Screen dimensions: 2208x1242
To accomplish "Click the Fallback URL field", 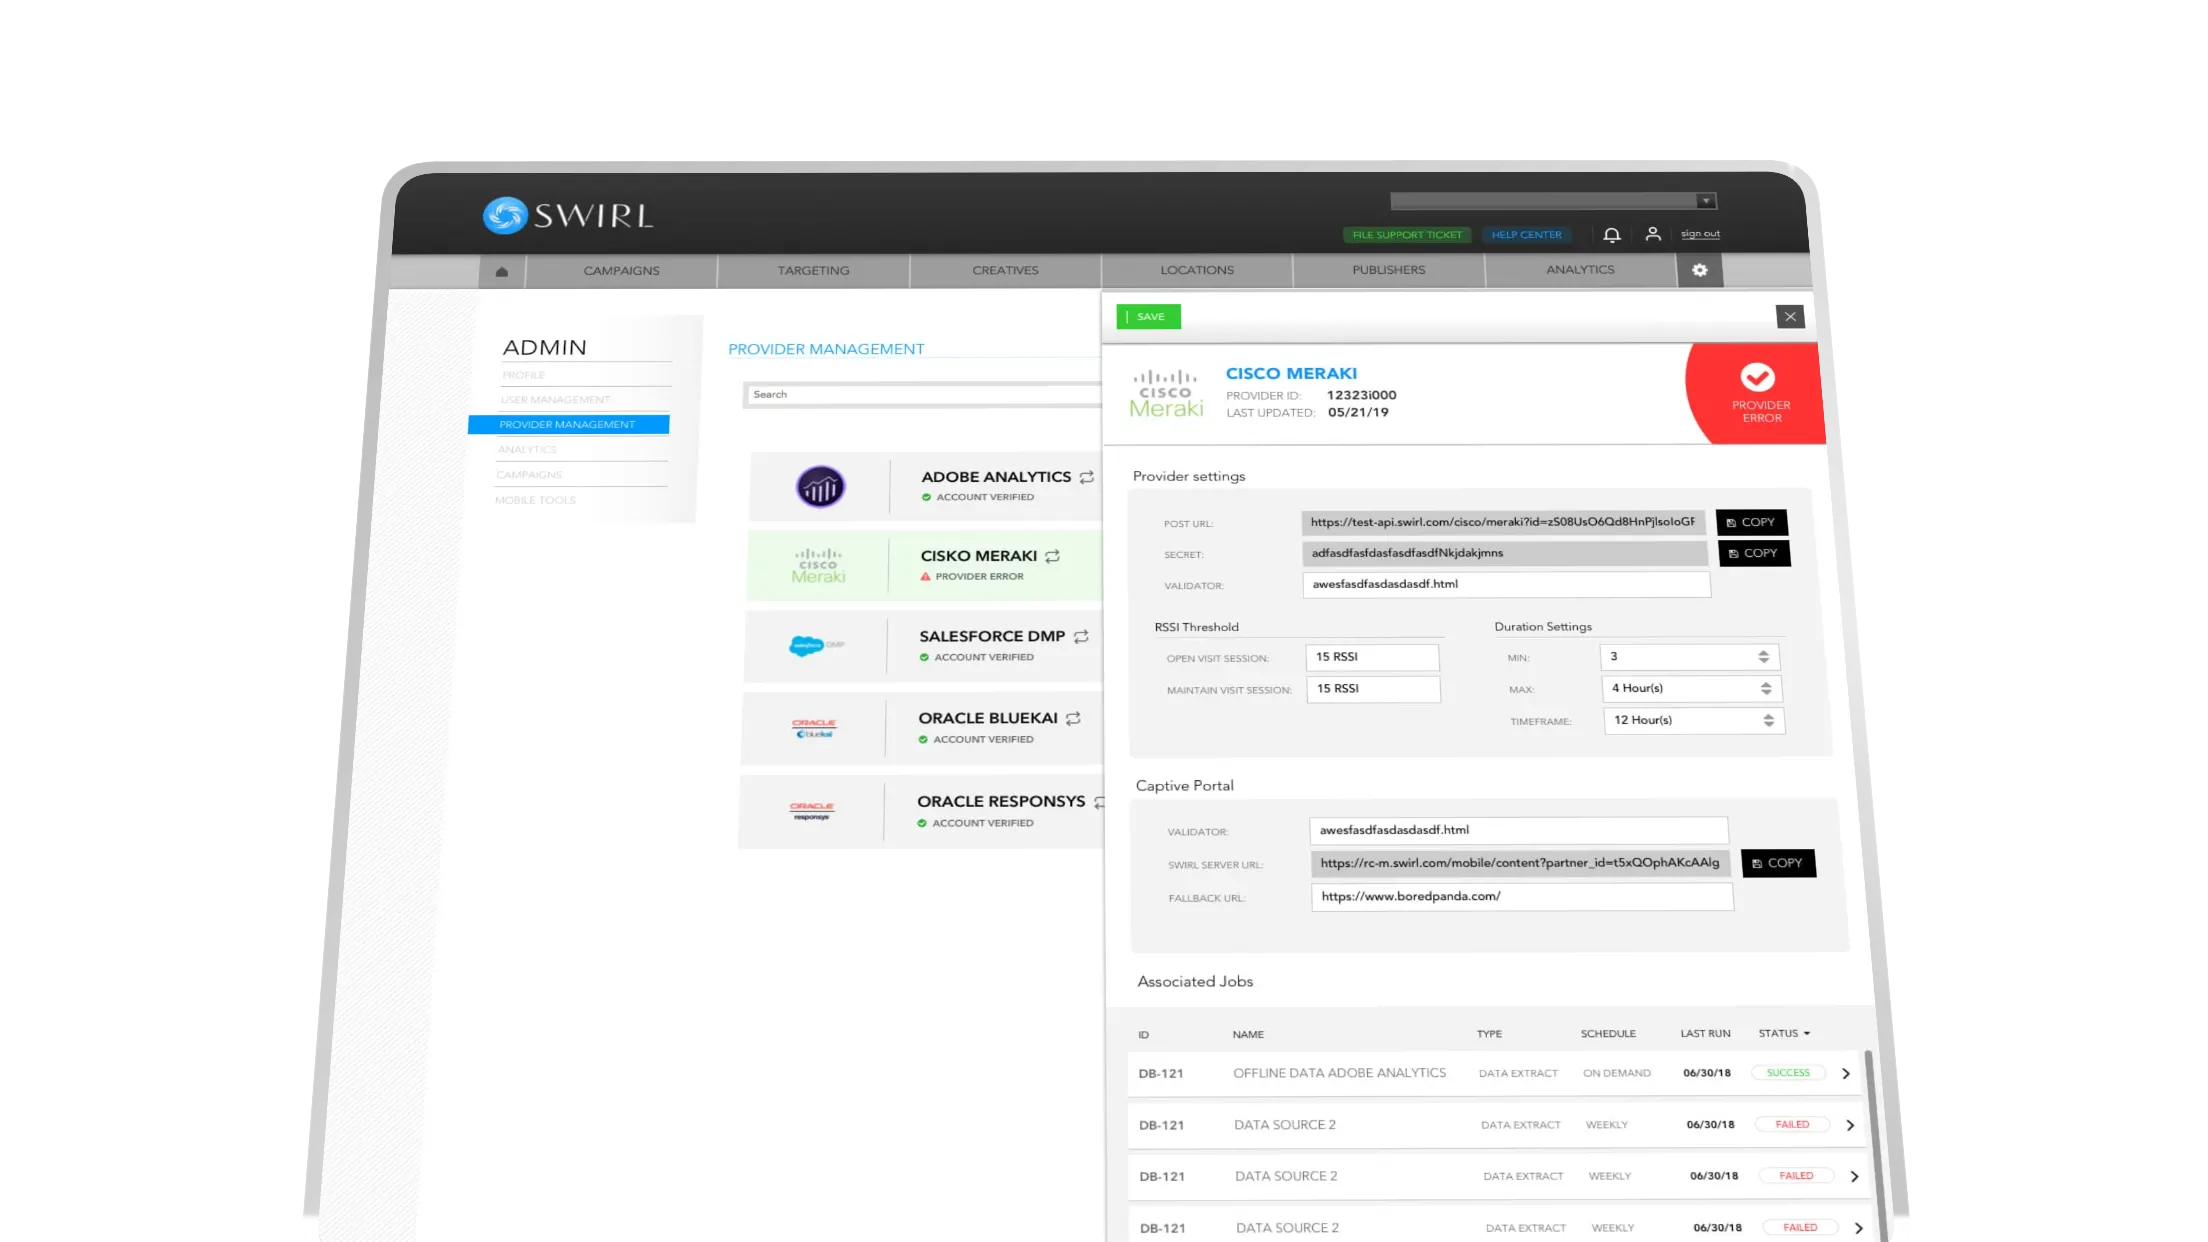I will click(1522, 897).
